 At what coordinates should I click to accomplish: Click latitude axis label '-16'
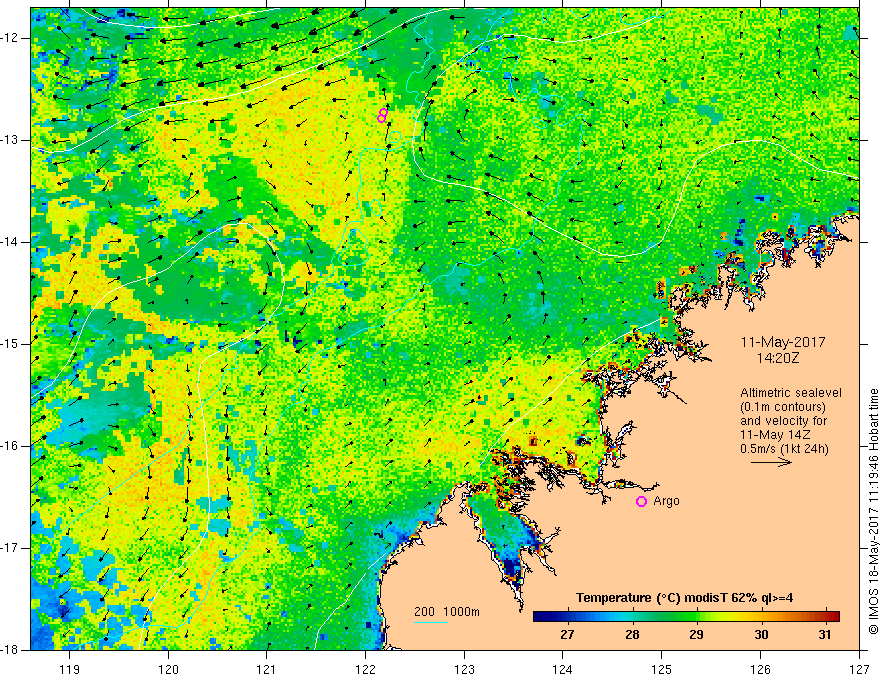11,445
